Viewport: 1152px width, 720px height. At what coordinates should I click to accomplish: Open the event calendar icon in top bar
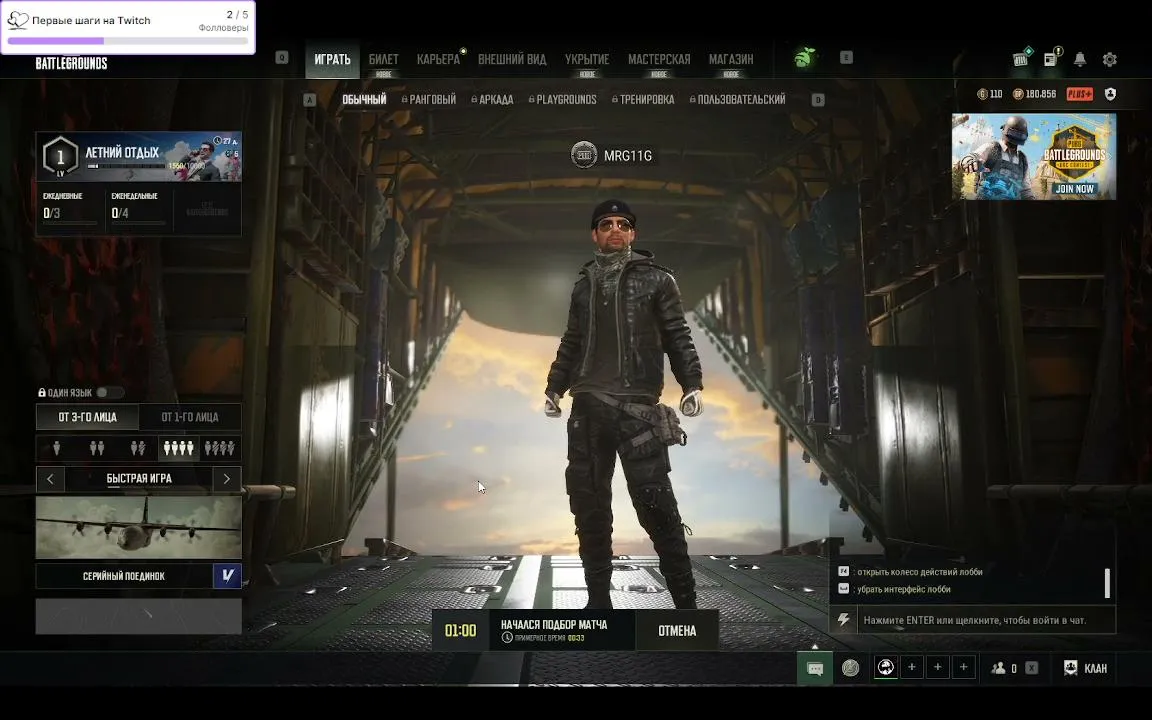pos(1020,58)
